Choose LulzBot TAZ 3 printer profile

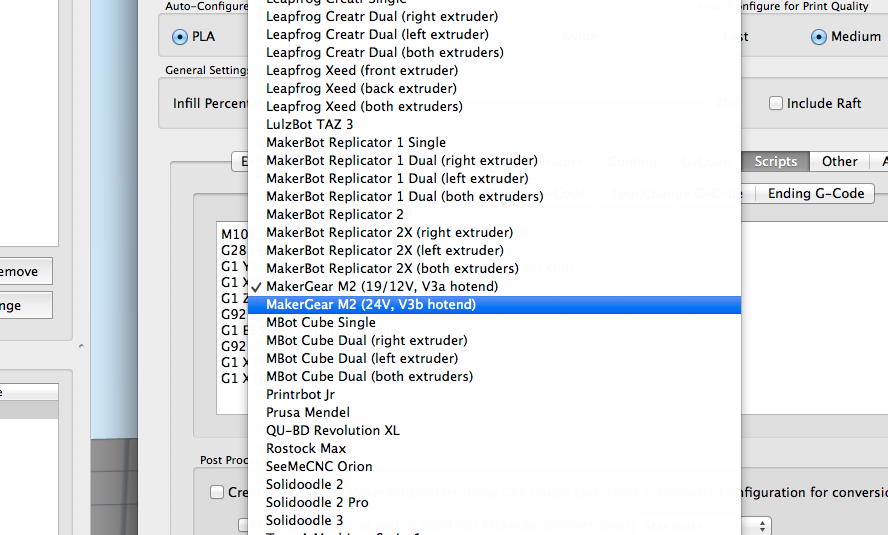(x=309, y=124)
